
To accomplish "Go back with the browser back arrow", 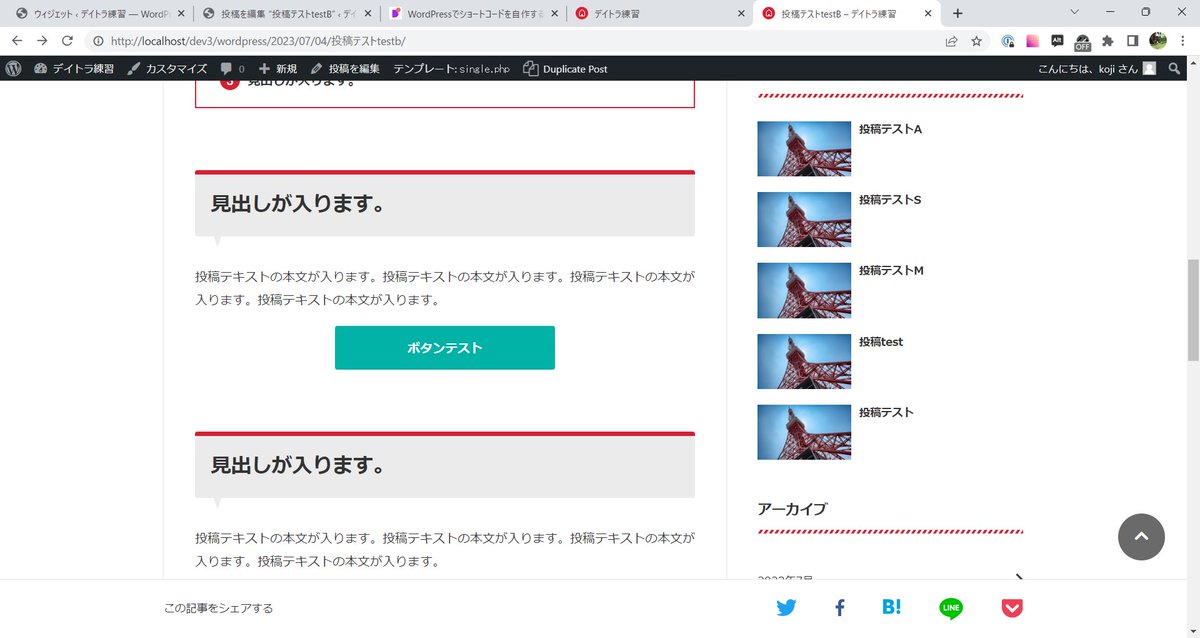I will (16, 41).
